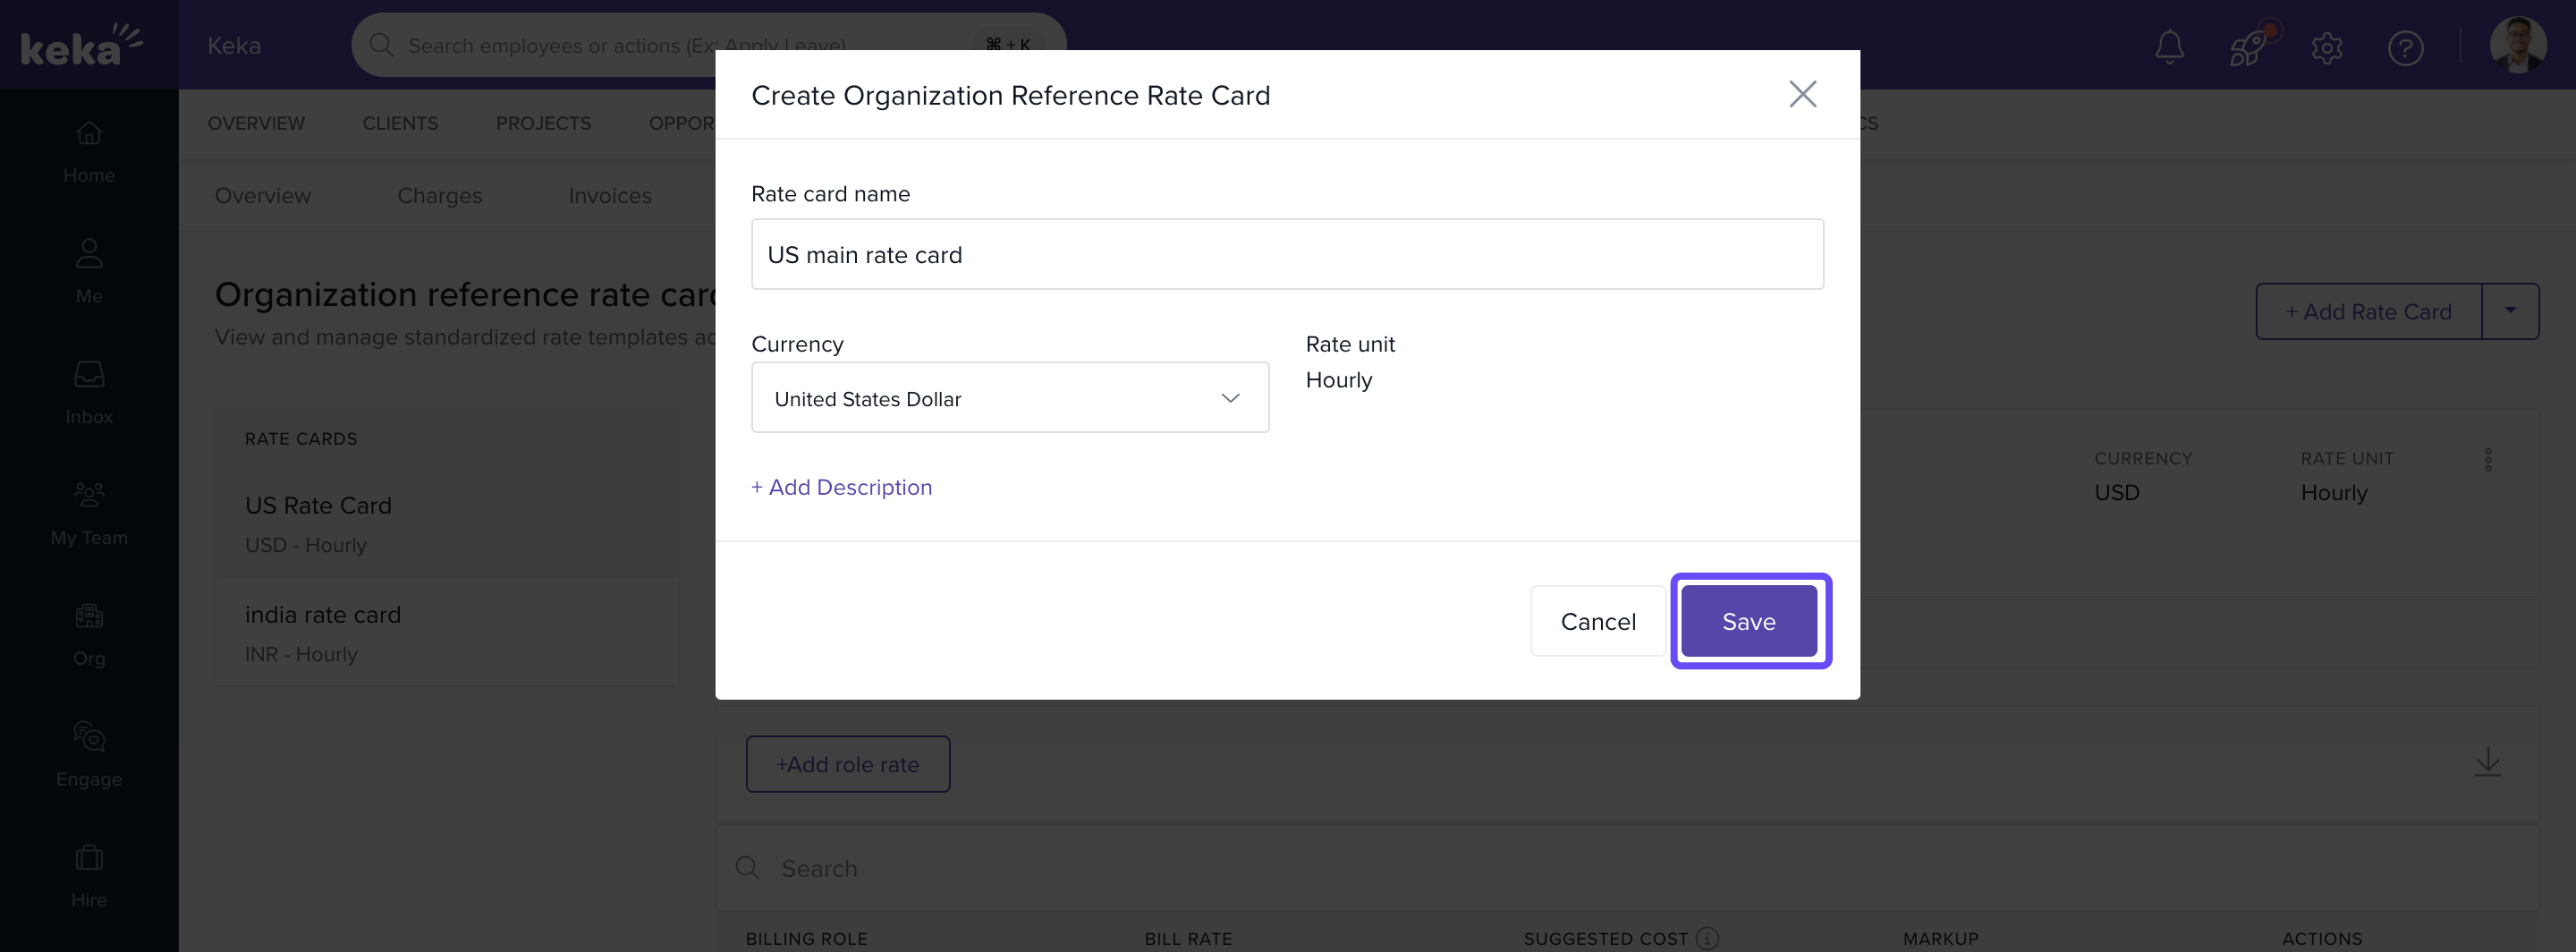Cancel the rate card creation
The image size is (2576, 952).
coord(1597,621)
